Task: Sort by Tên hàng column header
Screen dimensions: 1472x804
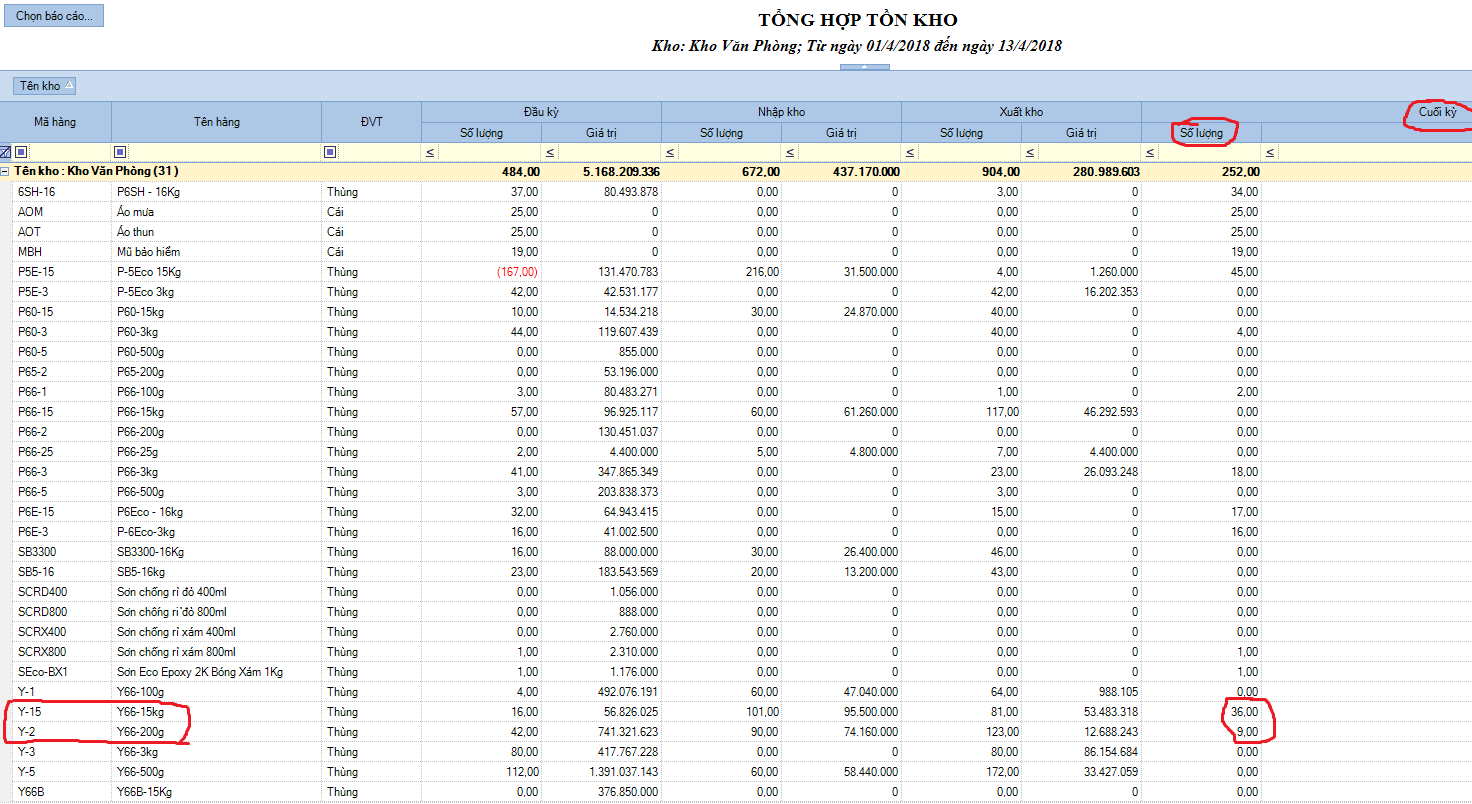Action: [217, 122]
